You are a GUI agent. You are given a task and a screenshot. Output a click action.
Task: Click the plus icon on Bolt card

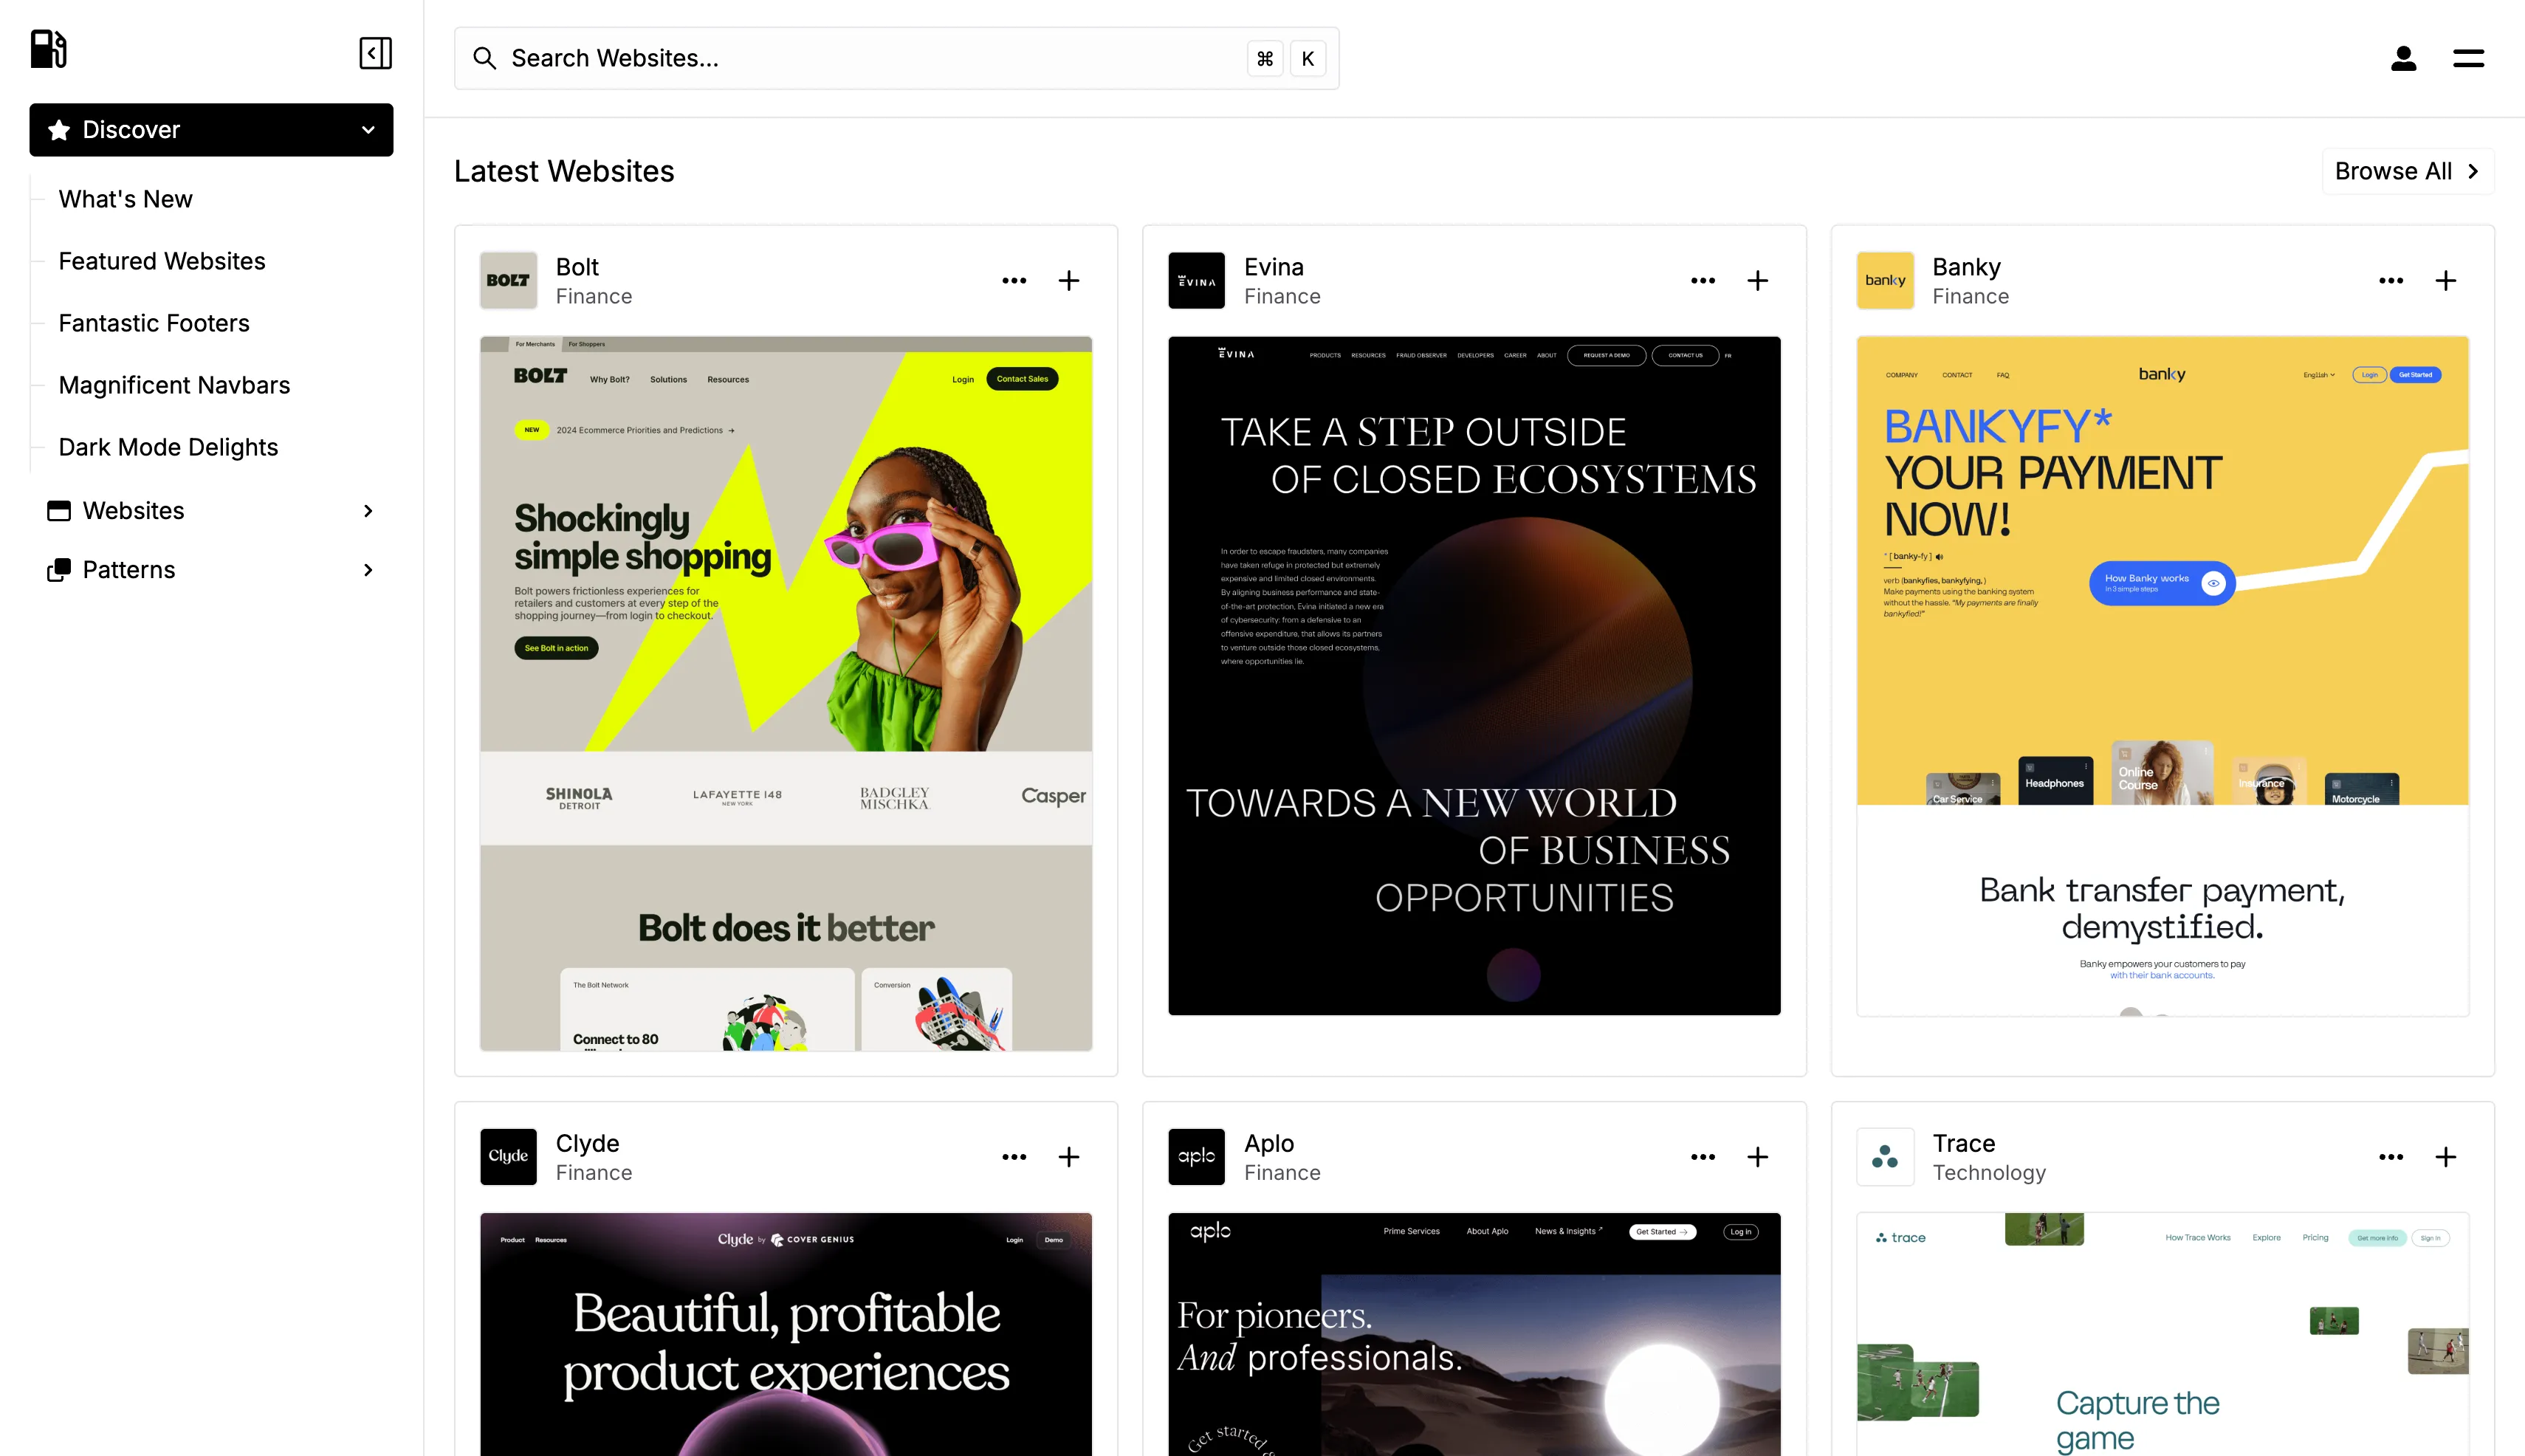pos(1069,281)
